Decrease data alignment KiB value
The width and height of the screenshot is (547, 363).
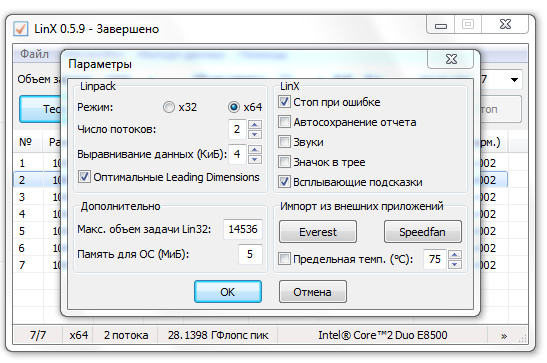pyautogui.click(x=255, y=159)
